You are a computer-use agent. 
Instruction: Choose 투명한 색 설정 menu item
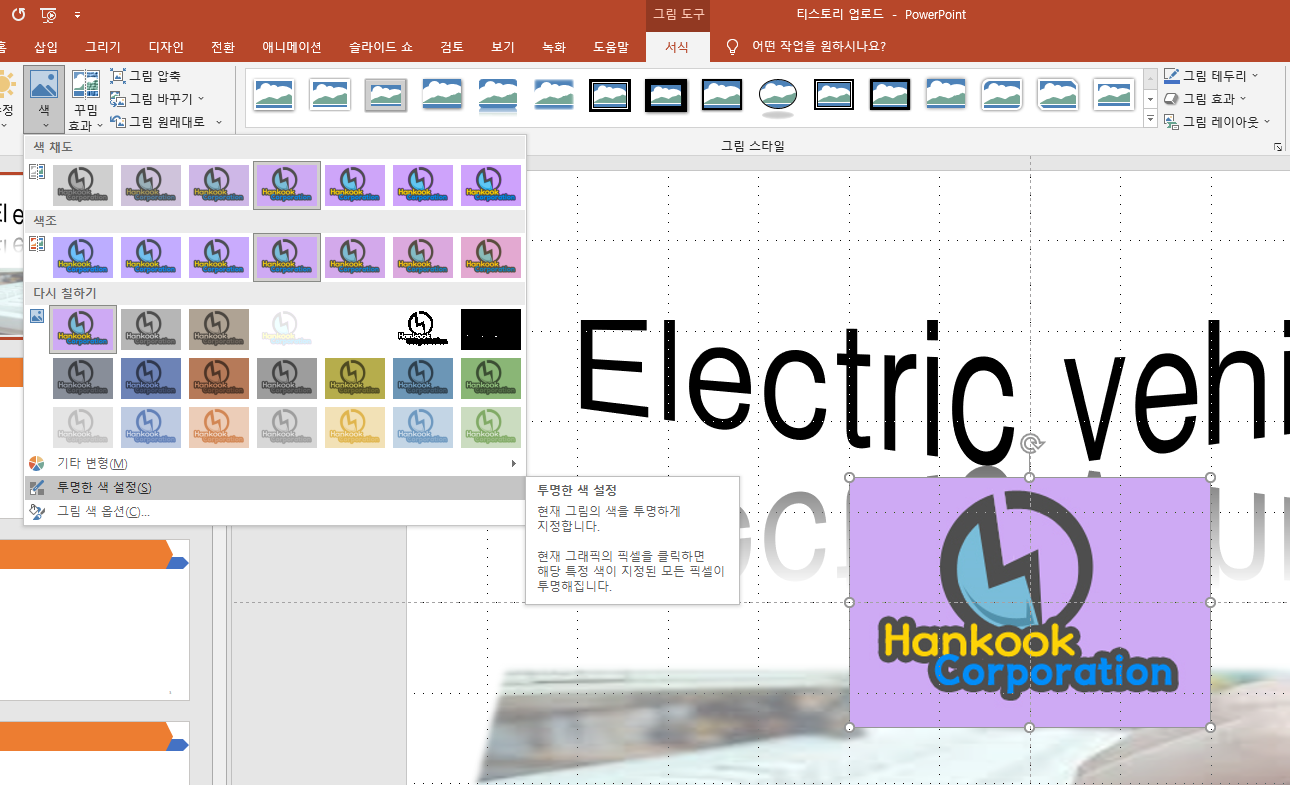[274, 487]
